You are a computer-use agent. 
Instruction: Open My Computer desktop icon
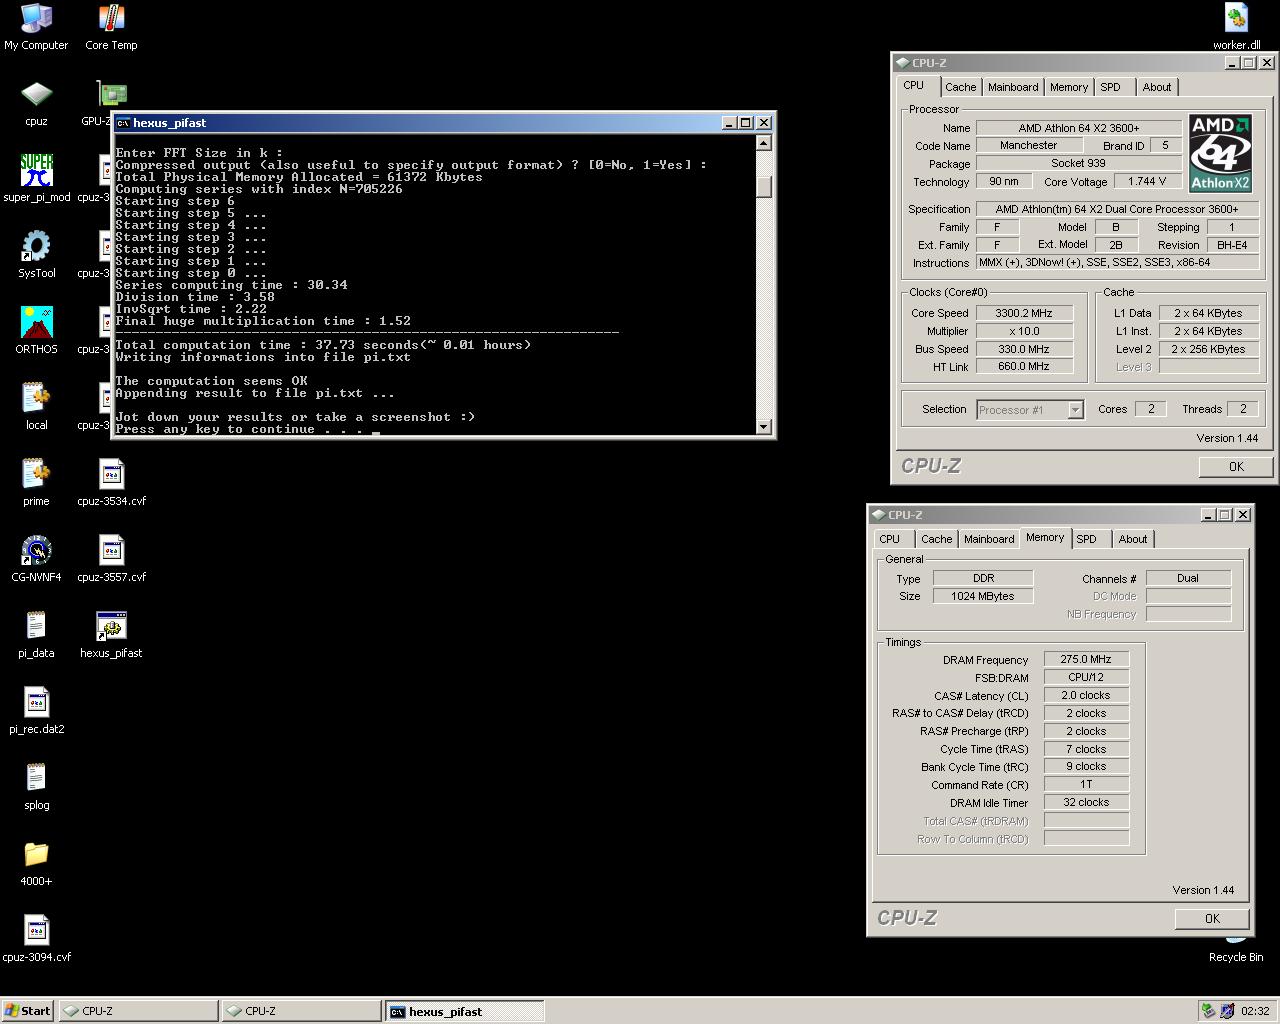(36, 26)
